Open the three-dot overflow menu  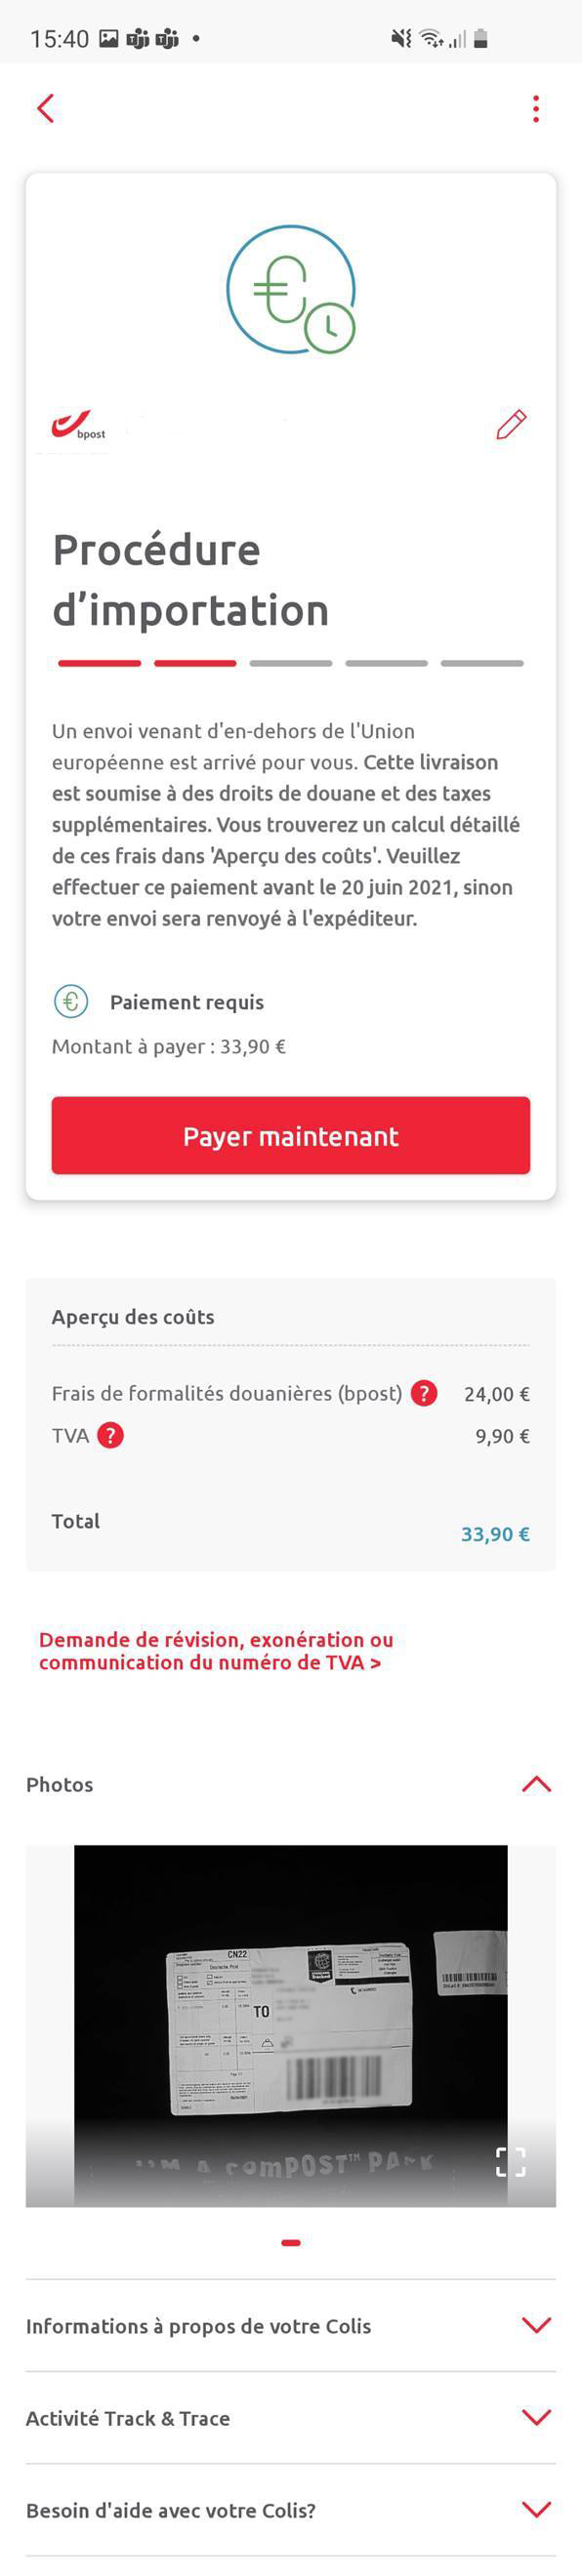click(x=537, y=108)
